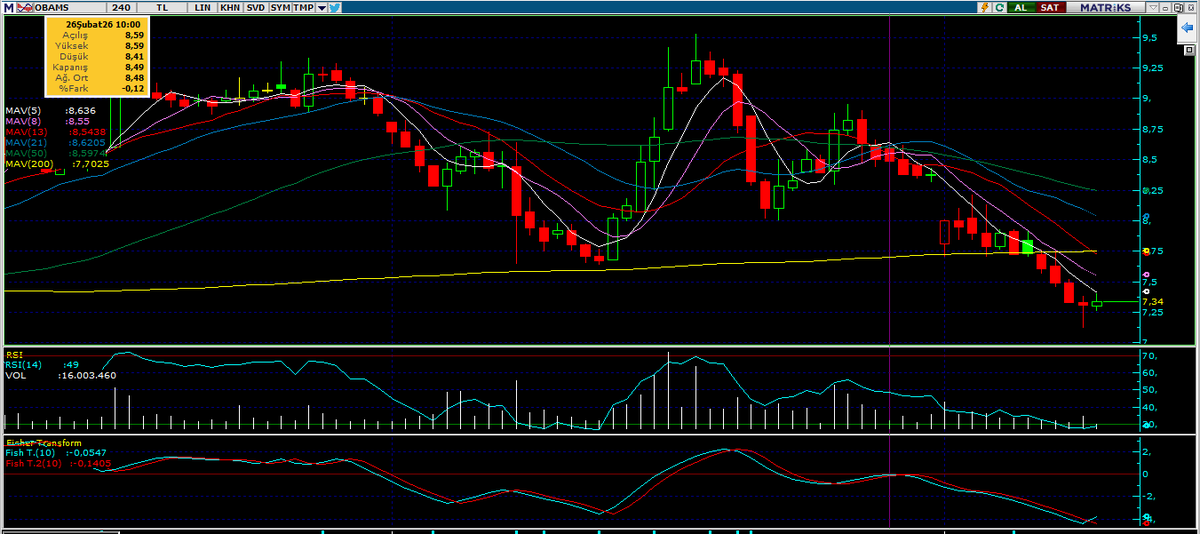Click the MATRIKS logo button
The image size is (1200, 534).
point(1105,7)
